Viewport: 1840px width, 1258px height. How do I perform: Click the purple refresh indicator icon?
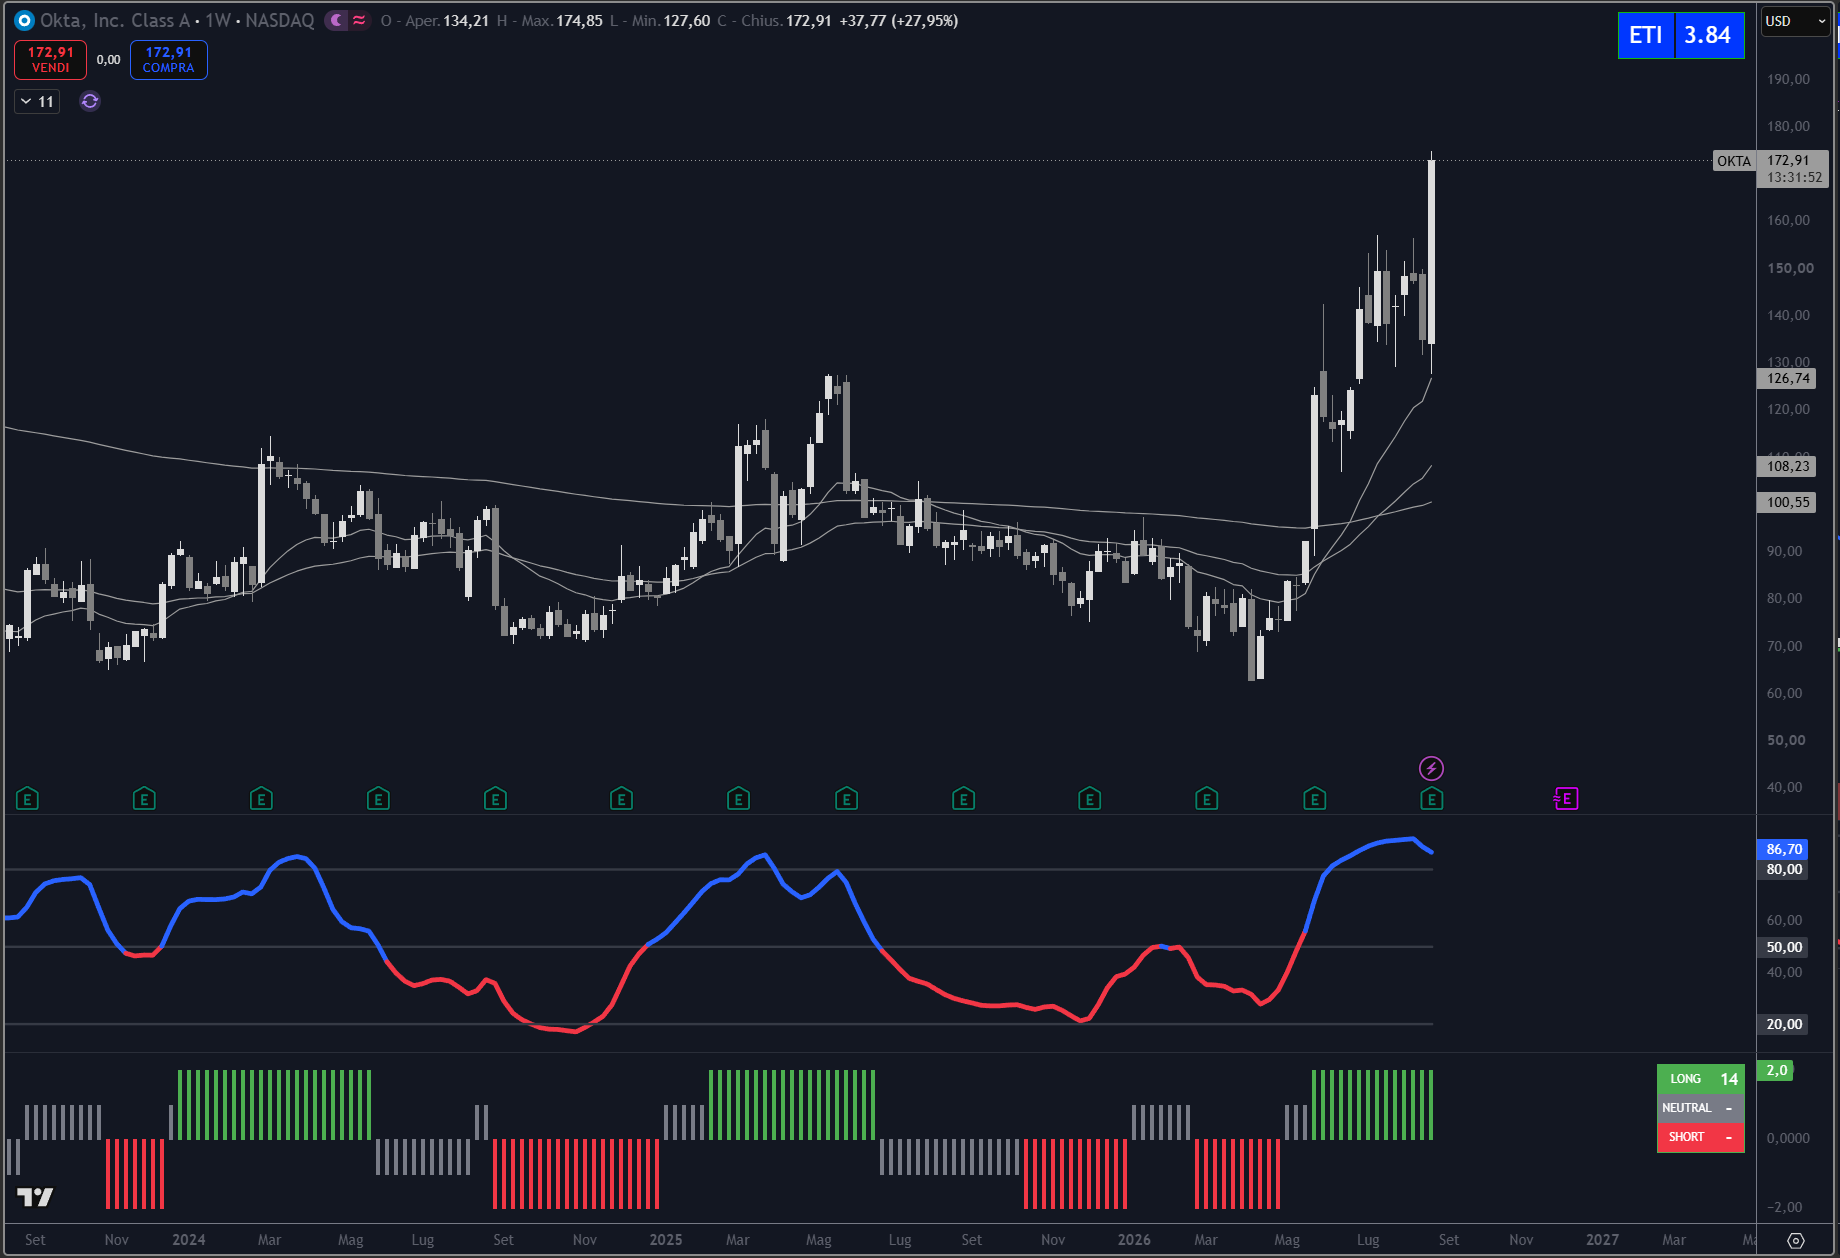tap(90, 101)
